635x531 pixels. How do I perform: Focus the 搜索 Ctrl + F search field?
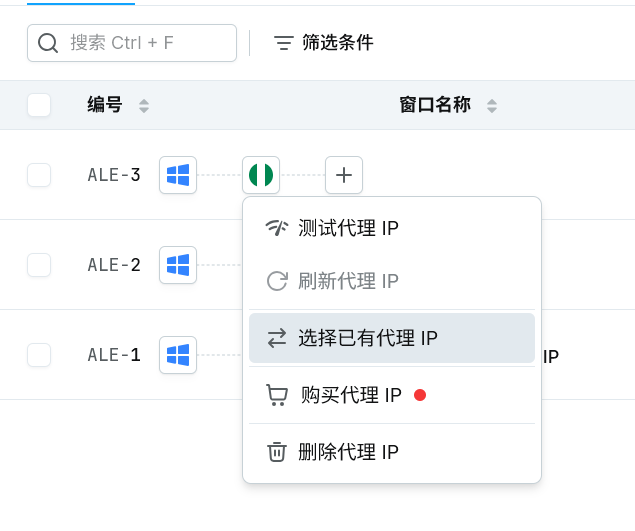click(132, 43)
